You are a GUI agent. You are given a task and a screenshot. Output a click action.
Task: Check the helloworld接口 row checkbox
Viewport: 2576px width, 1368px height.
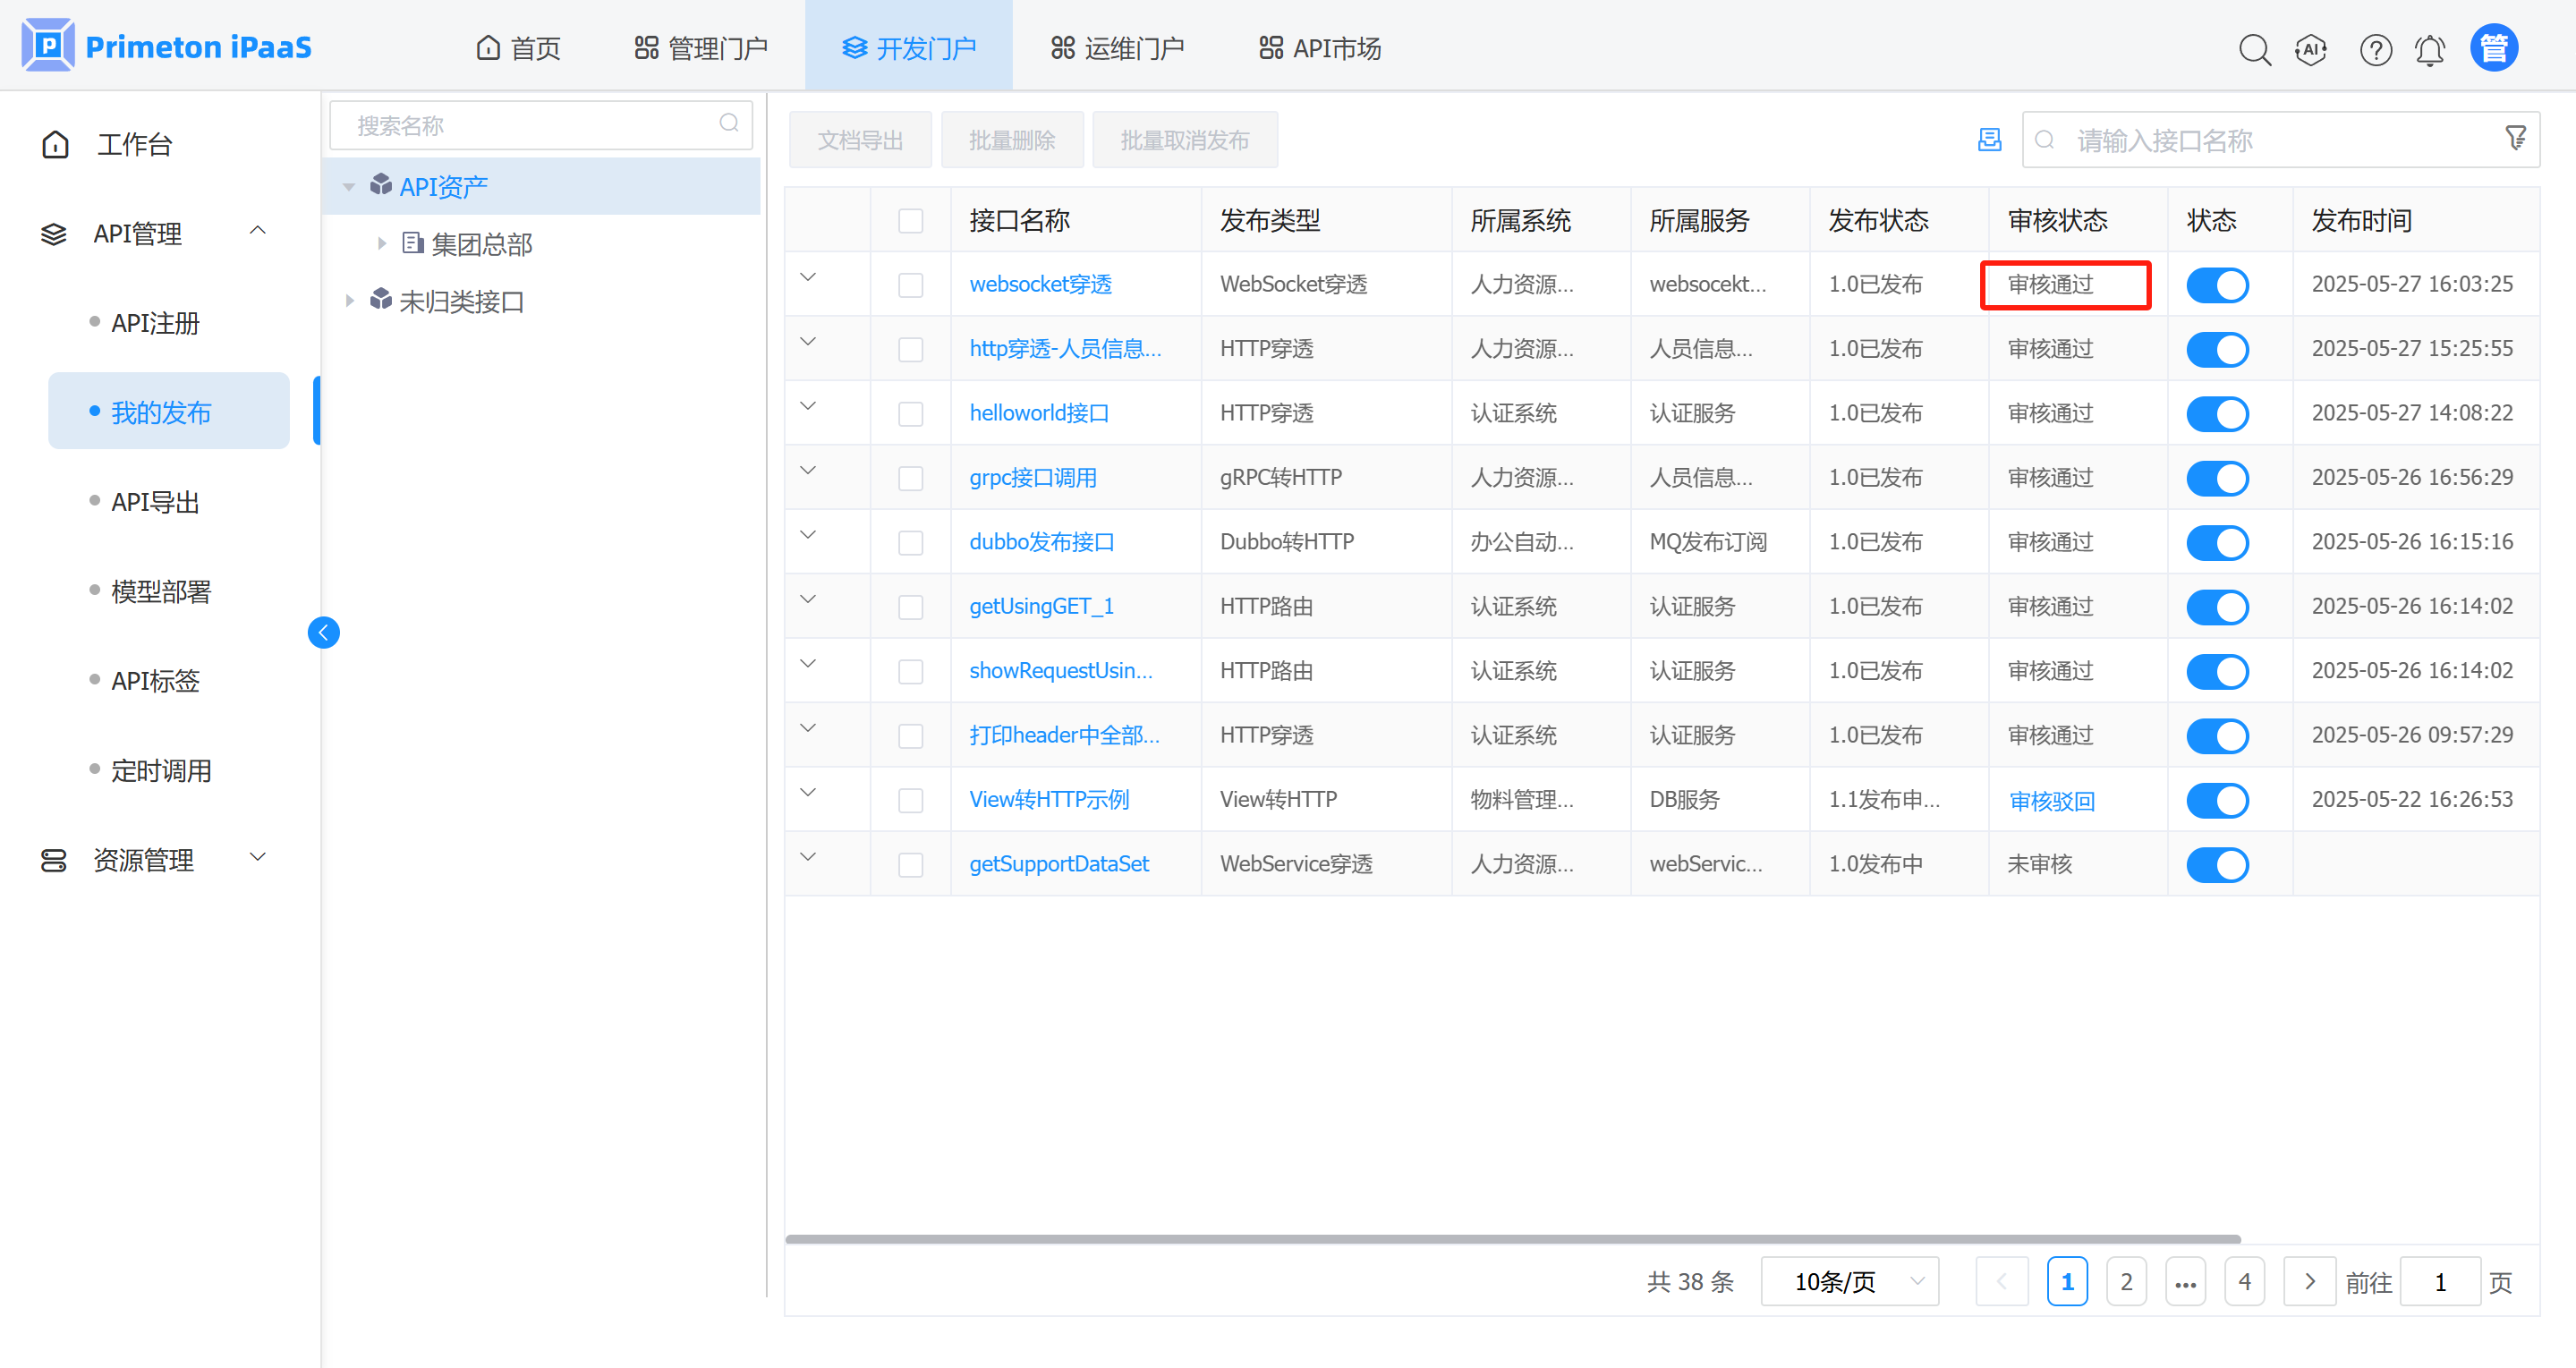(910, 414)
